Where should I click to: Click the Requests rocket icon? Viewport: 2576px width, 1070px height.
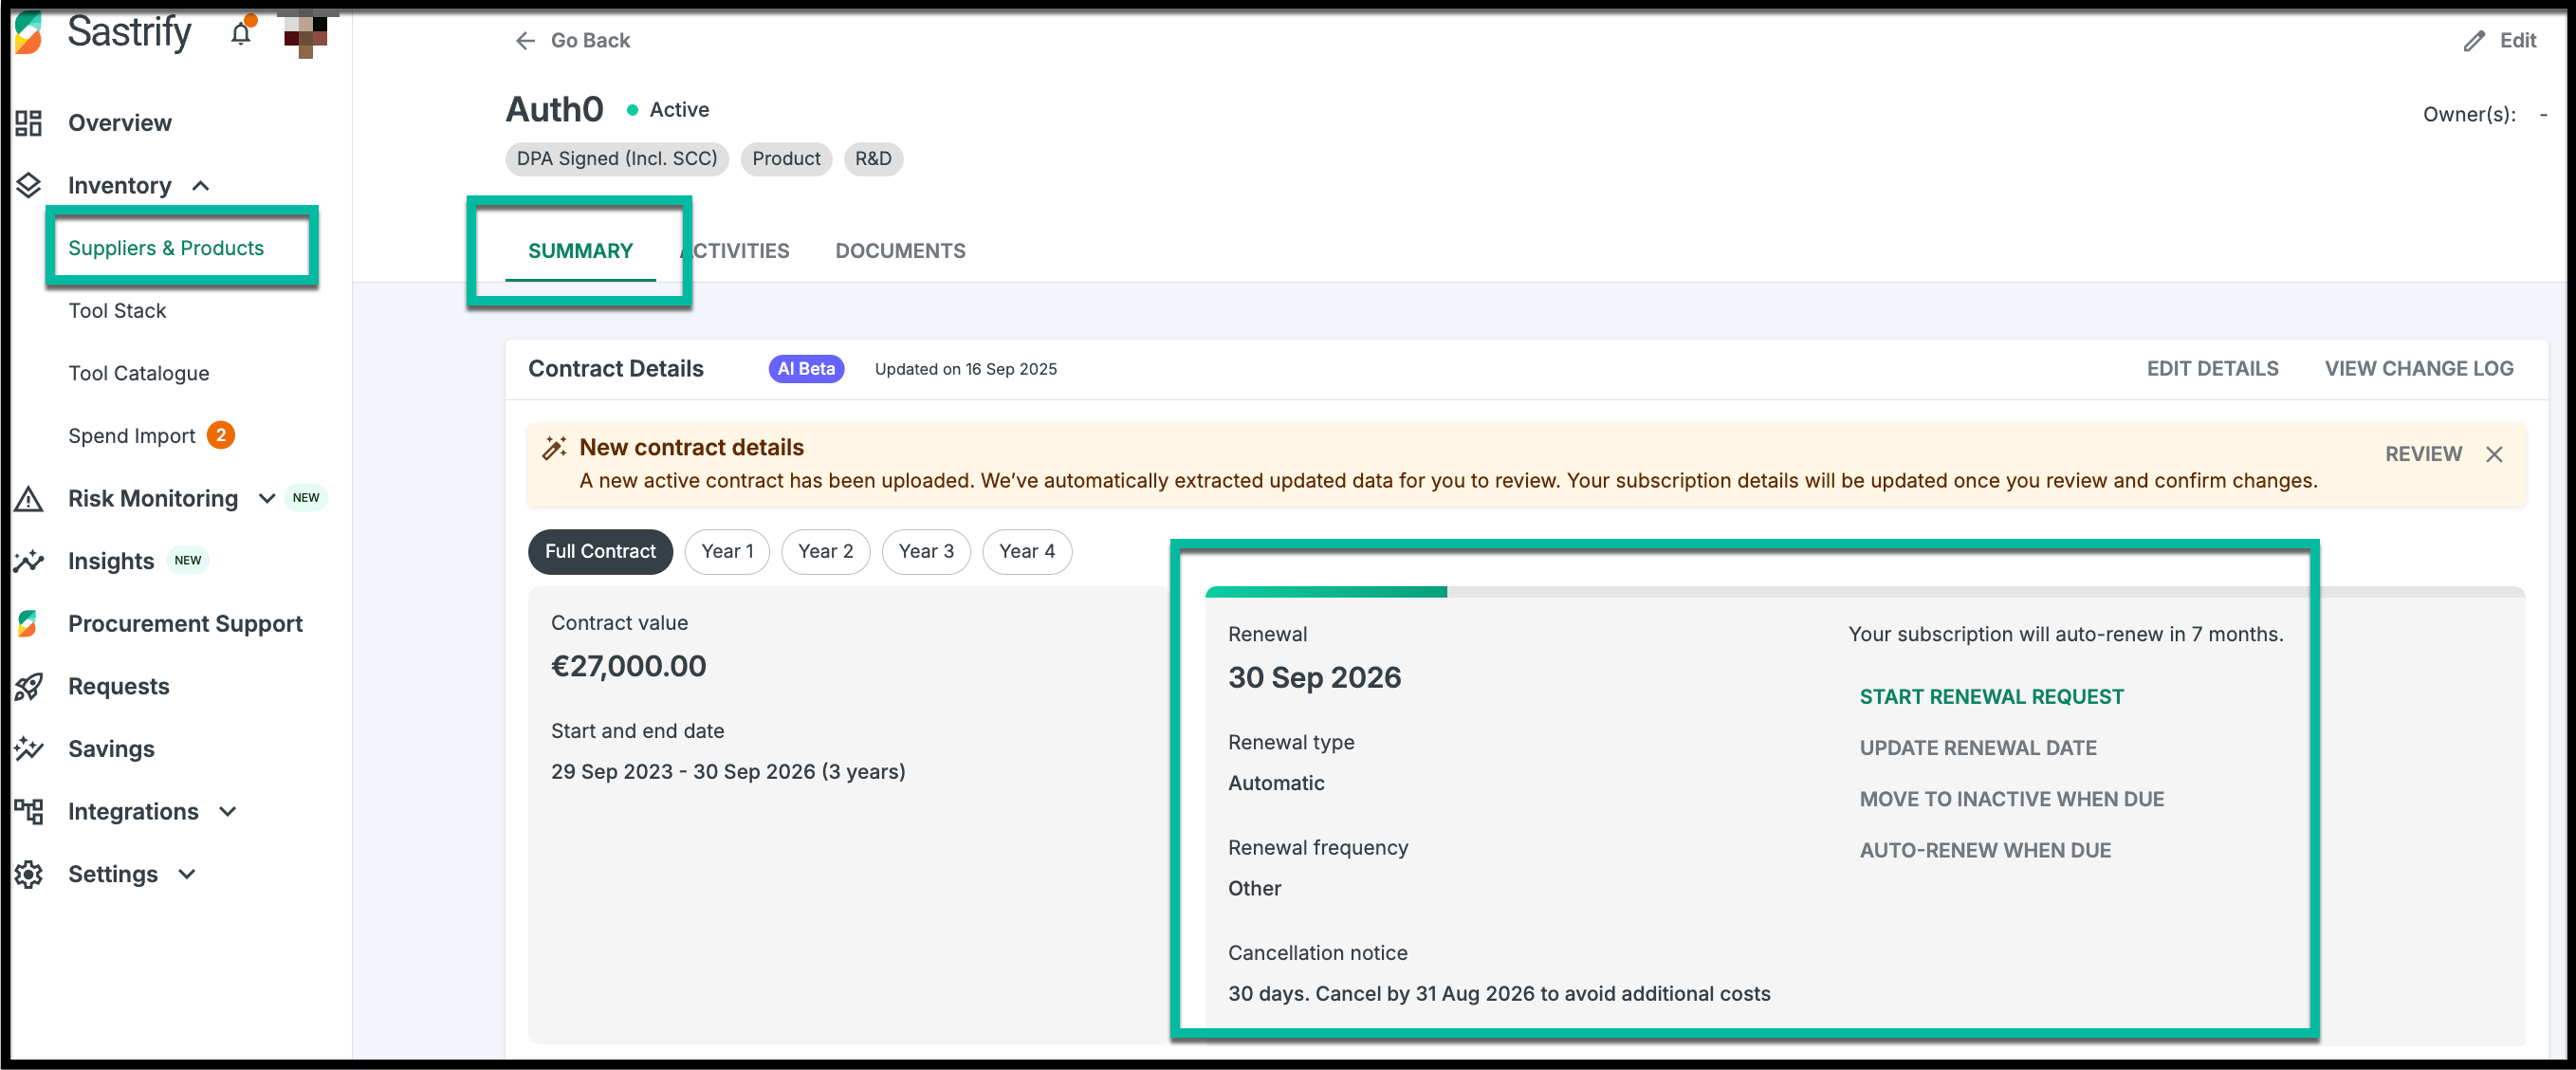tap(29, 687)
